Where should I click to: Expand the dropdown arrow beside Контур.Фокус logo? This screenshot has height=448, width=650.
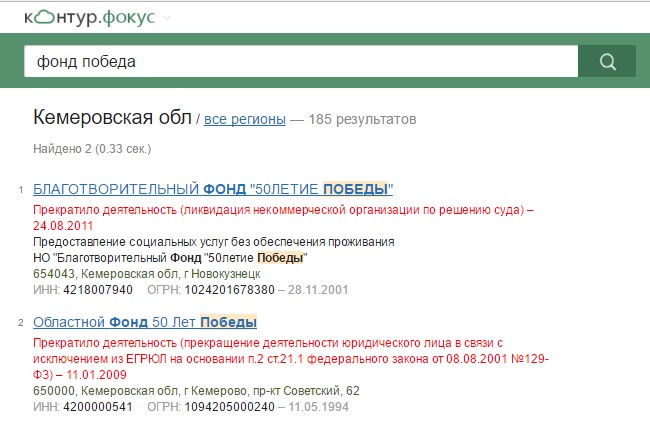coord(166,18)
